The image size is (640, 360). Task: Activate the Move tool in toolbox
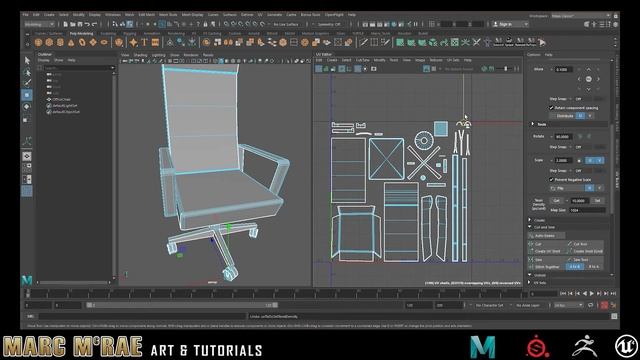pos(27,95)
